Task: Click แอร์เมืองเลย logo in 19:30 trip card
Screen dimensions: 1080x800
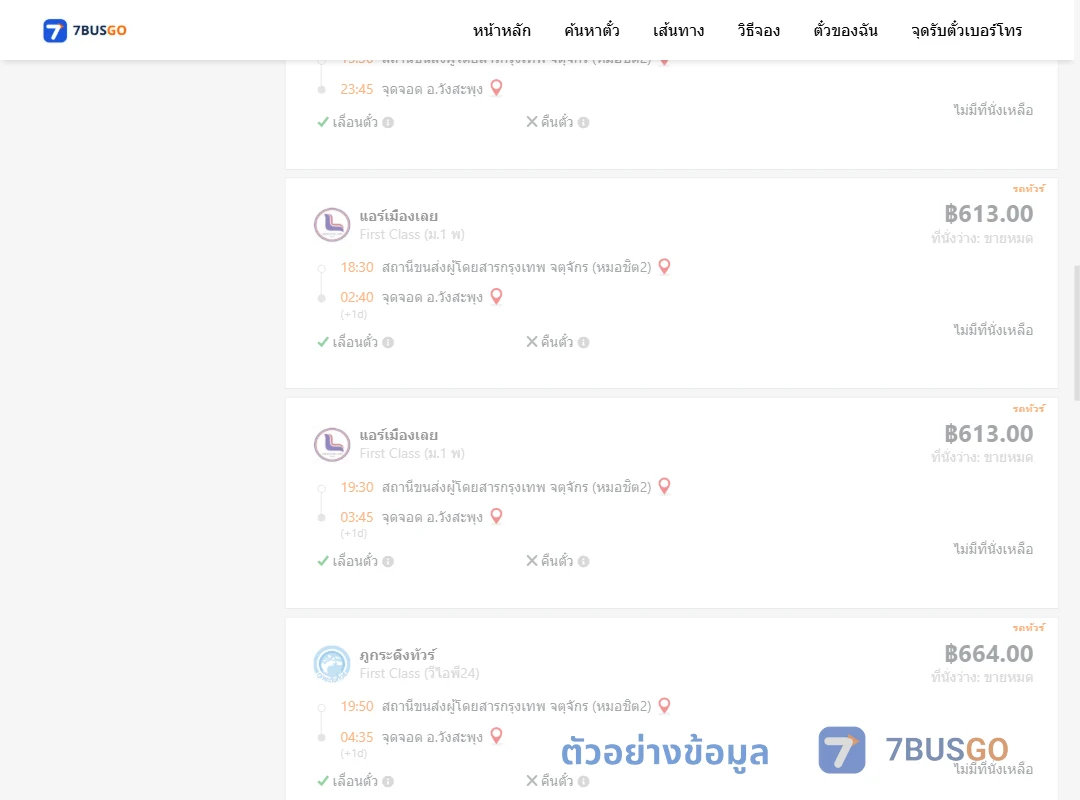Action: pos(332,444)
